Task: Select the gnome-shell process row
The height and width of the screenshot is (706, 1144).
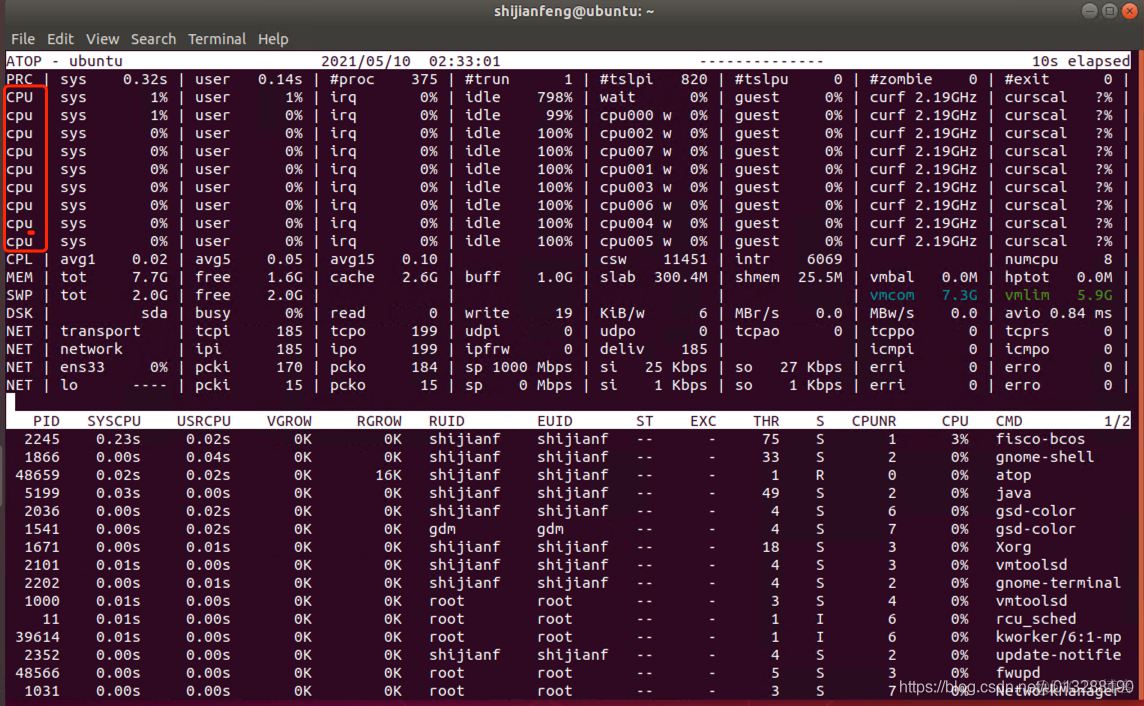Action: coord(568,457)
